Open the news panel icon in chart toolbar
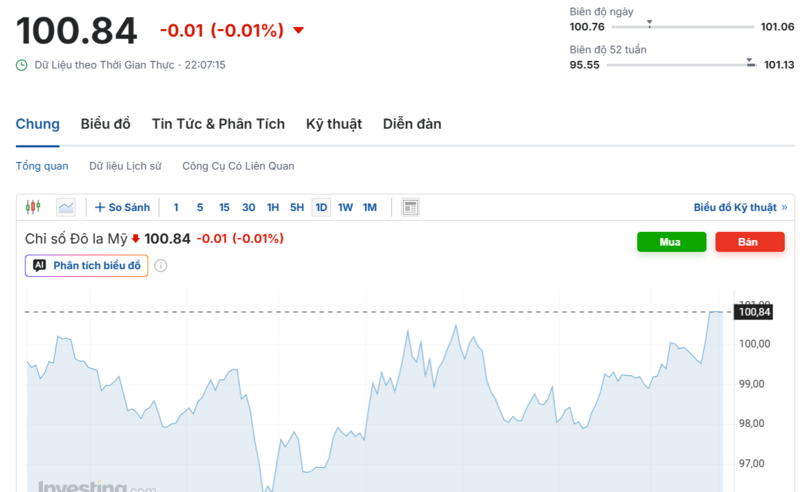Screen dimensions: 800x492 tap(410, 207)
